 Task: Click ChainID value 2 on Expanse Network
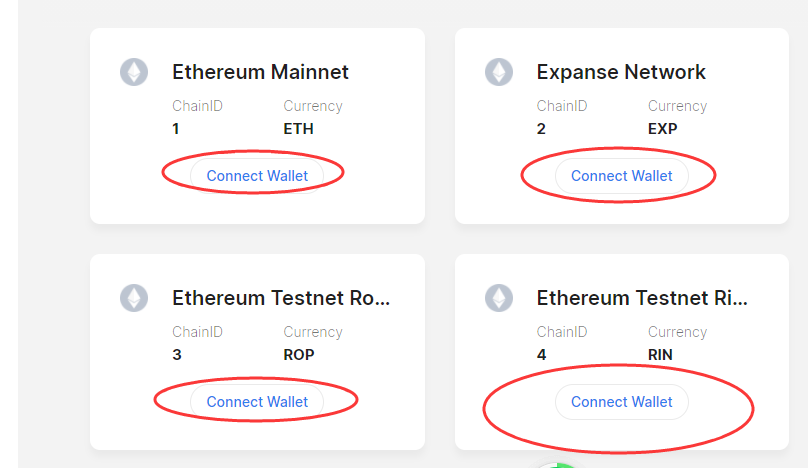tap(541, 129)
